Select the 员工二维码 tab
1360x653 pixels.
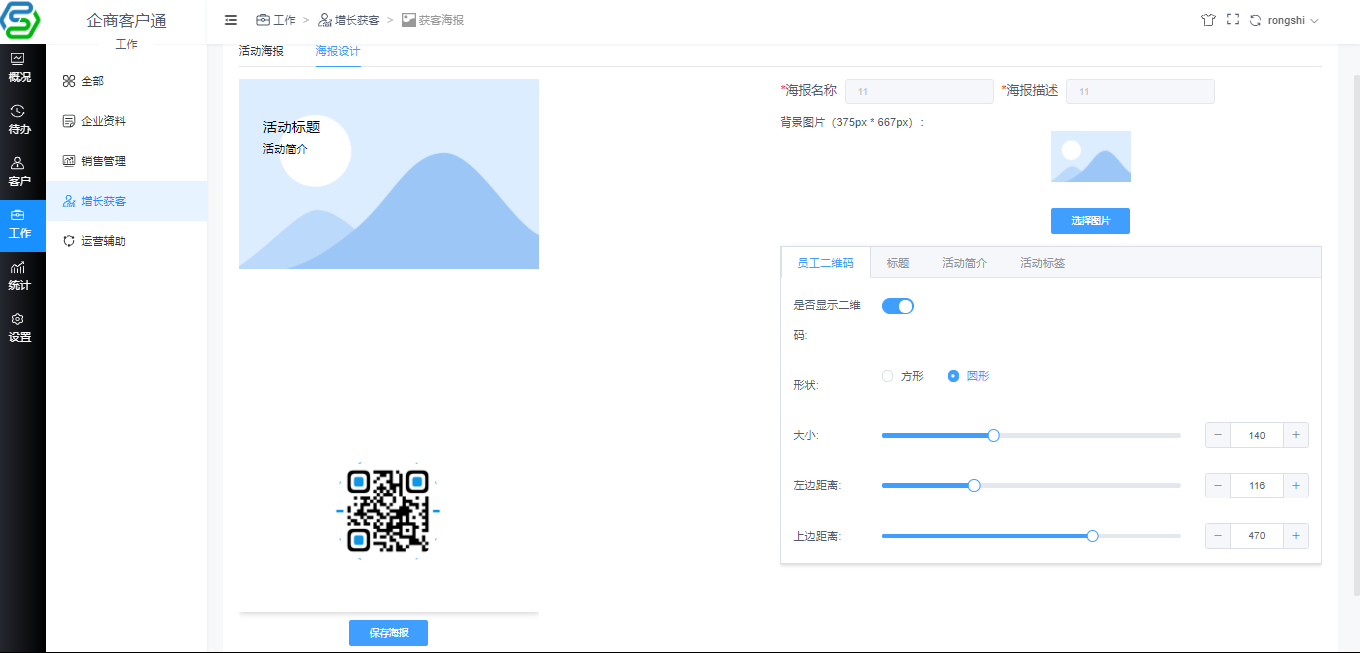pyautogui.click(x=825, y=263)
